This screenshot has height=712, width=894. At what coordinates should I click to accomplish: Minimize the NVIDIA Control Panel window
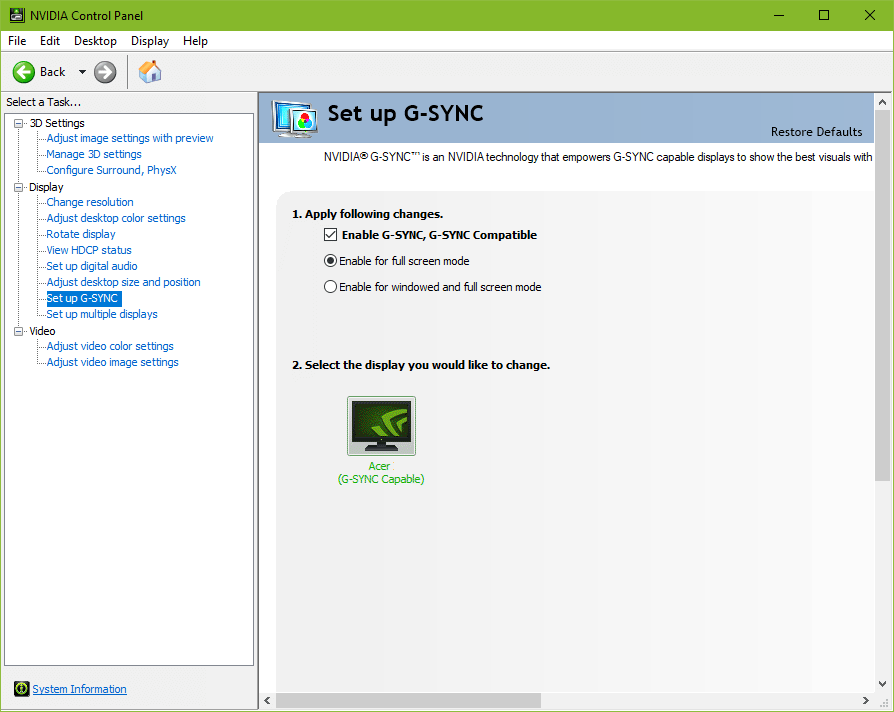[779, 15]
